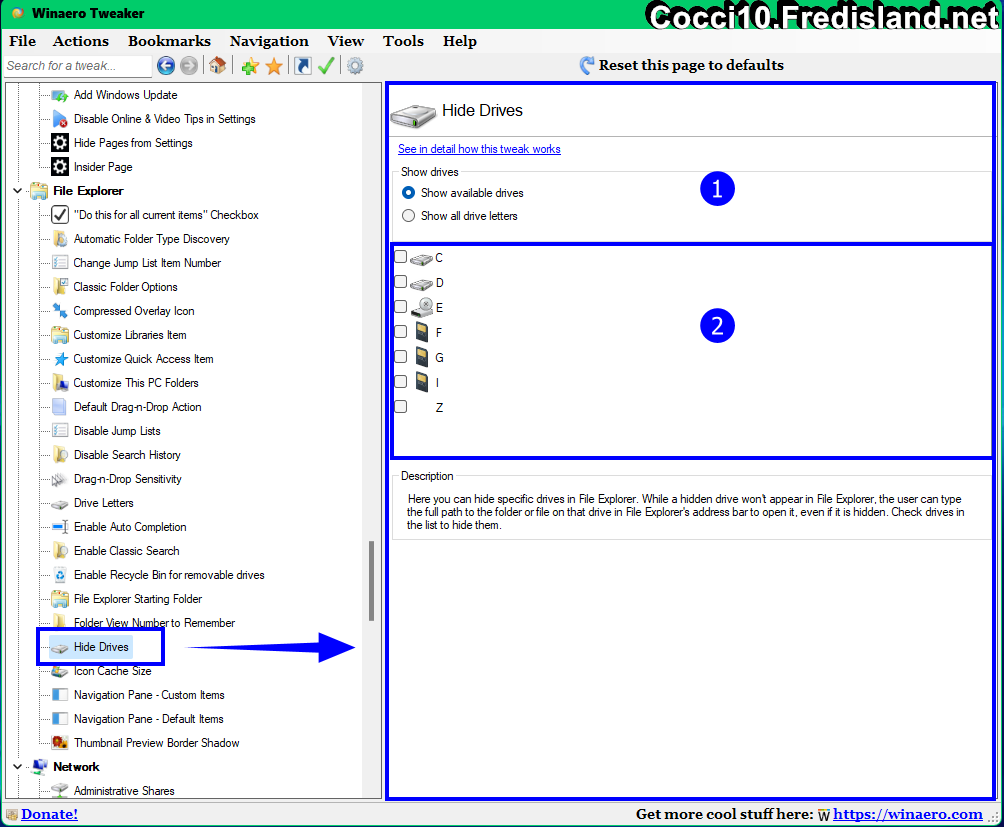
Task: Select Navigation Pane - Default Items
Action: [149, 719]
